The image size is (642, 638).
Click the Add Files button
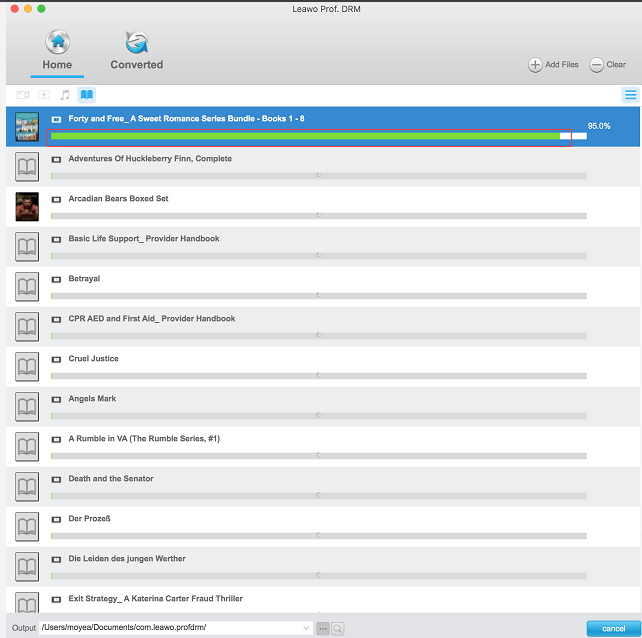click(x=553, y=65)
